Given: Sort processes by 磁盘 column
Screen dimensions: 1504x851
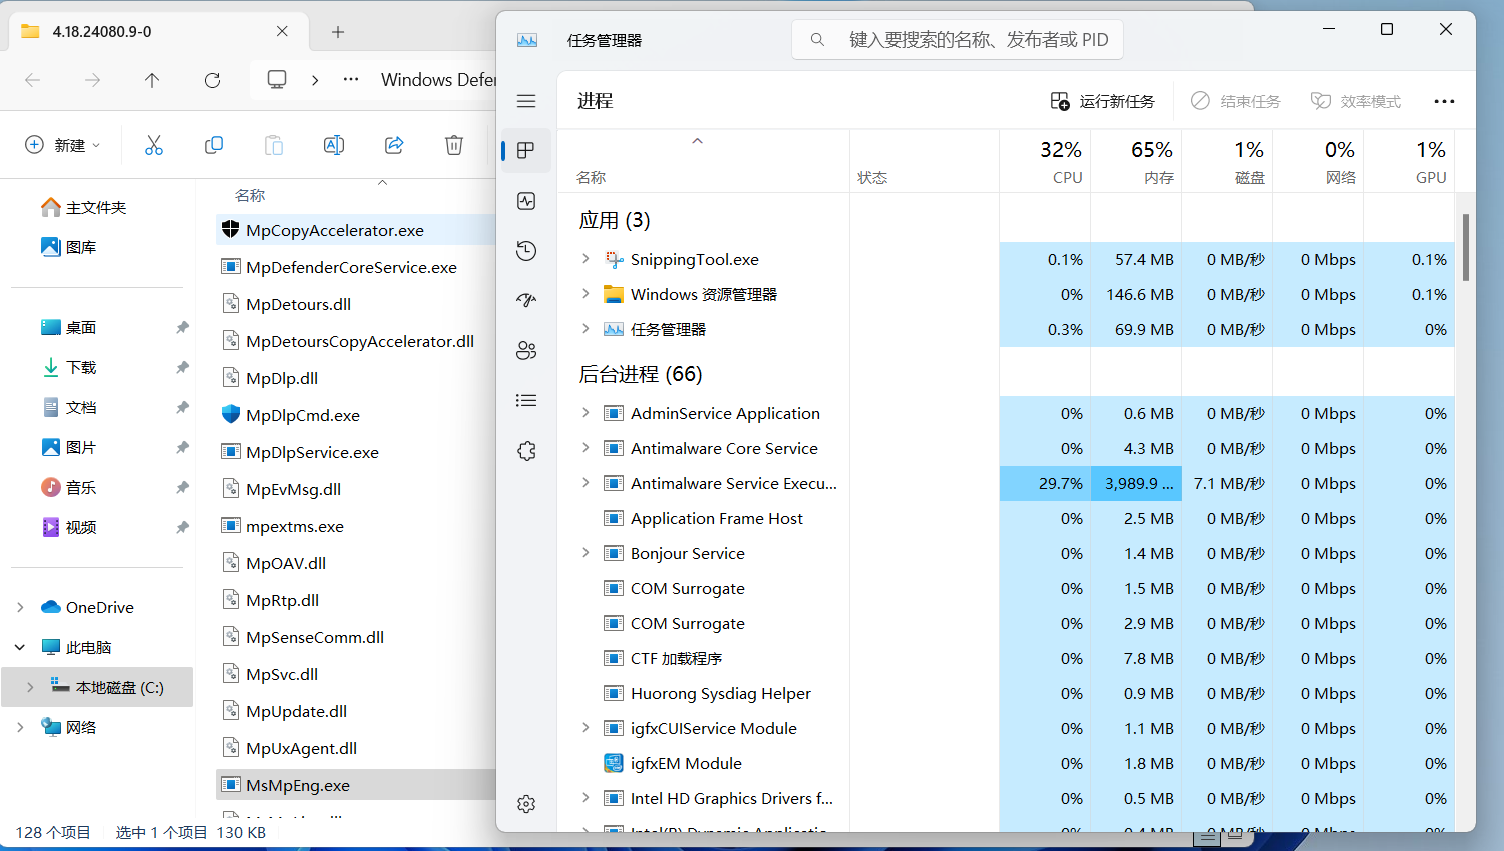Looking at the screenshot, I should click(x=1227, y=160).
